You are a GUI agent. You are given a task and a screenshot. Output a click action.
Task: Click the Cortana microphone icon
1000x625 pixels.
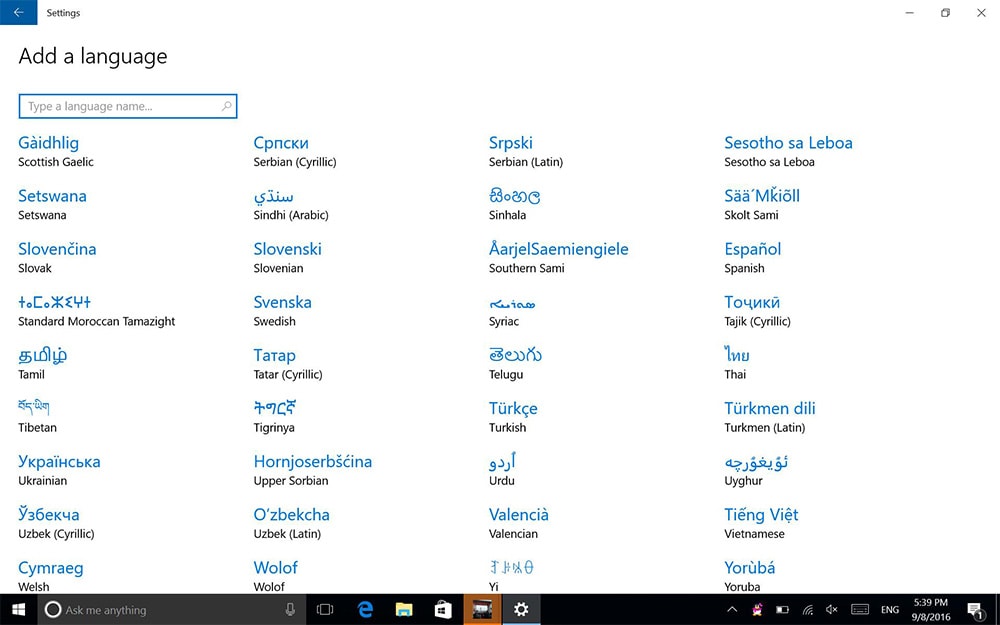coord(290,609)
